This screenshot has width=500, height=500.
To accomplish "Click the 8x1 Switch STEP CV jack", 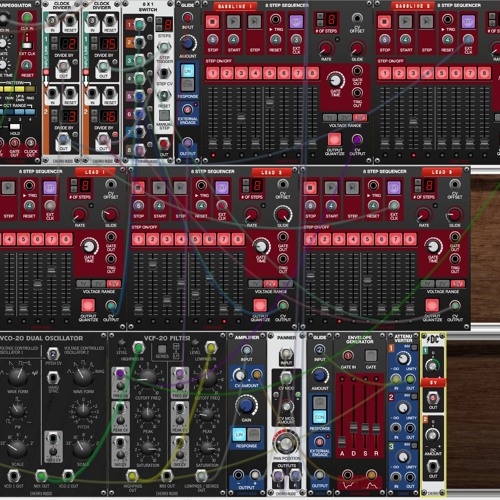I will click(164, 73).
